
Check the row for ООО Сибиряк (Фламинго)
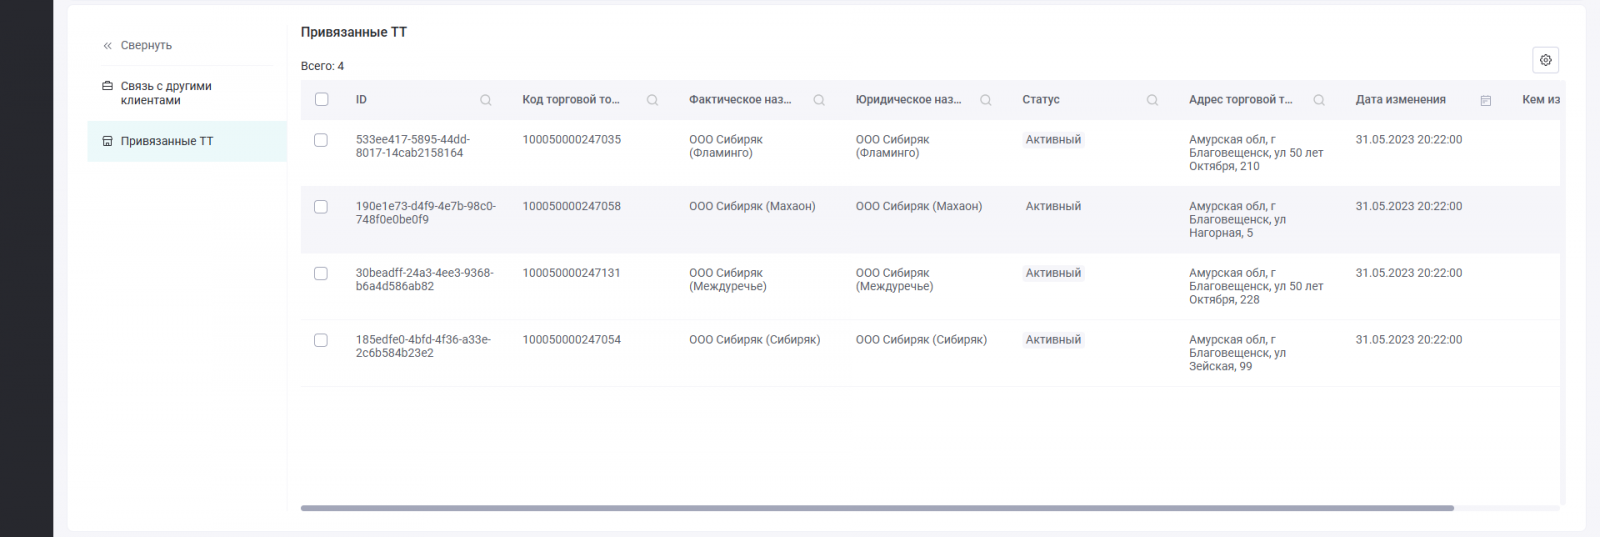click(x=321, y=140)
